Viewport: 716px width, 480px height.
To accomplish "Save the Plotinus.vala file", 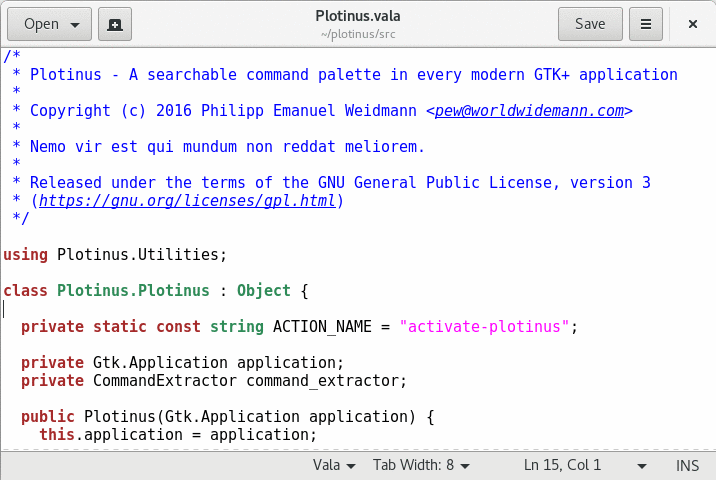I will pos(590,24).
